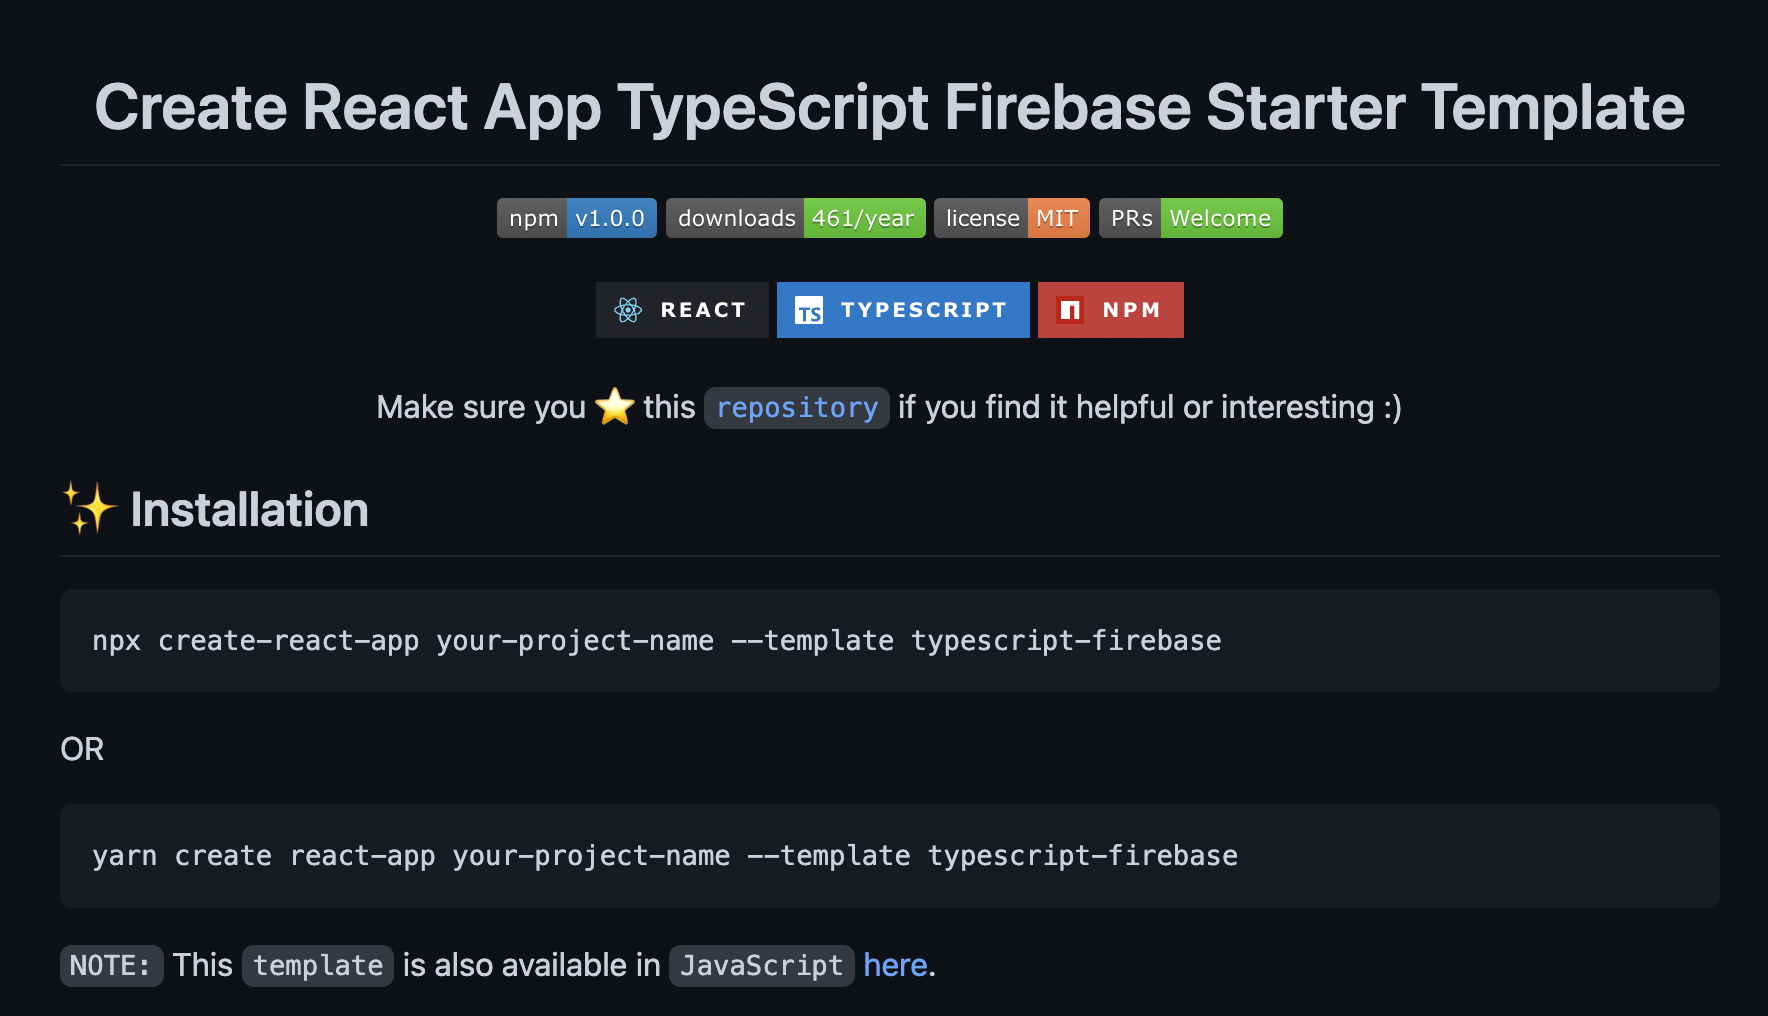The height and width of the screenshot is (1016, 1768).
Task: Click the Installation section heading
Action: 250,510
